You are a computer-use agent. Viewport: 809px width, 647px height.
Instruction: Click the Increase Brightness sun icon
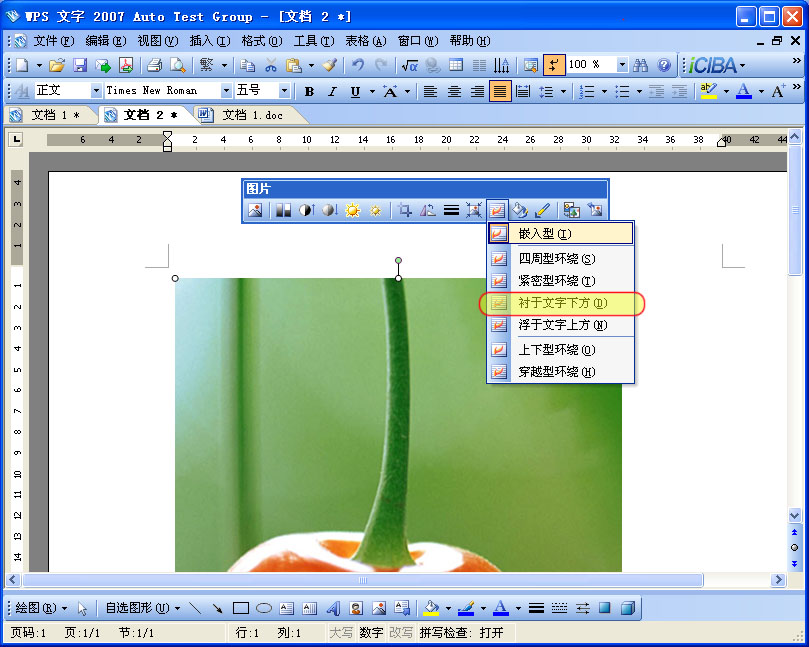(x=353, y=210)
